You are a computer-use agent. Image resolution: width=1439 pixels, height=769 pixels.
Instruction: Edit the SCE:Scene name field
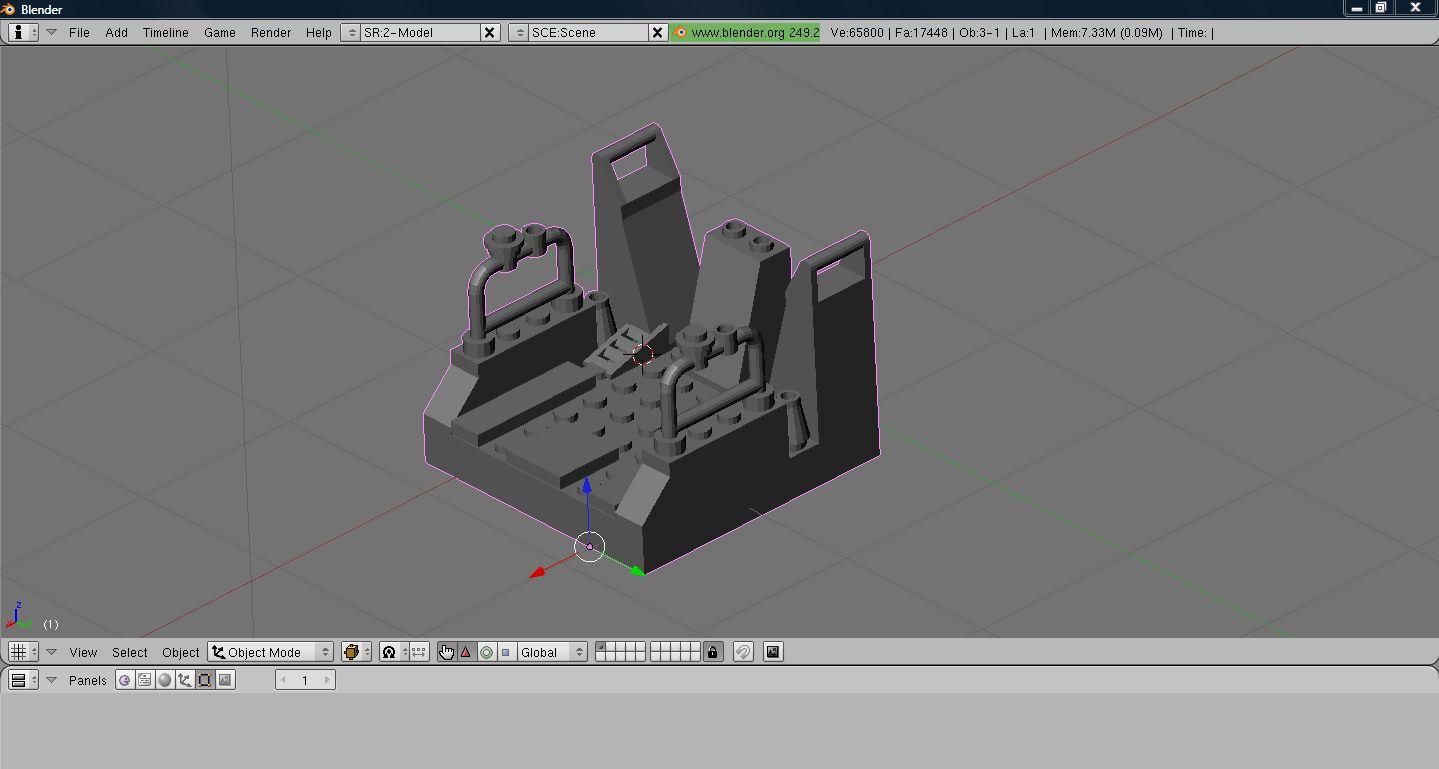coord(588,32)
